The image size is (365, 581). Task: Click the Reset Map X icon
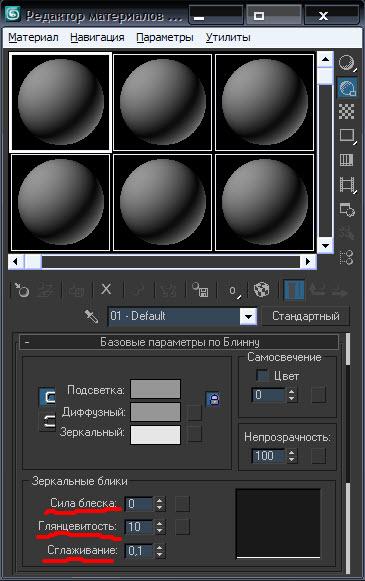coord(106,289)
